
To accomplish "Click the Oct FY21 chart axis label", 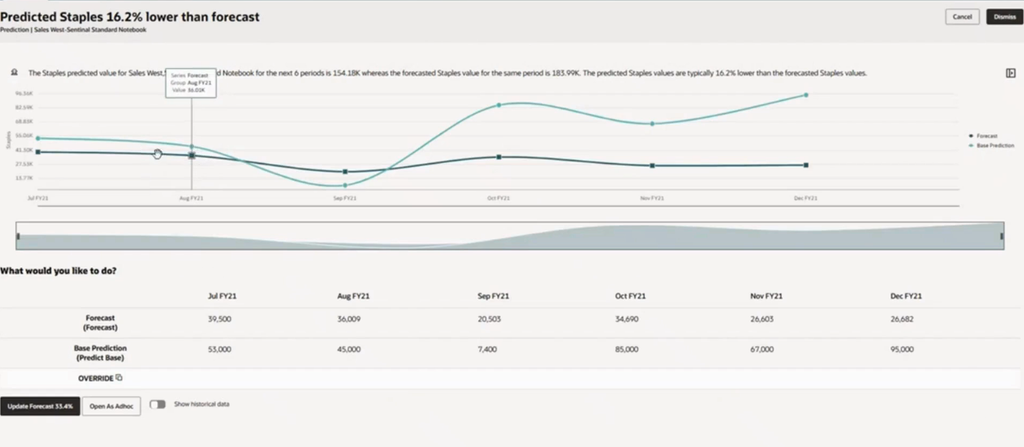I will pyautogui.click(x=498, y=198).
